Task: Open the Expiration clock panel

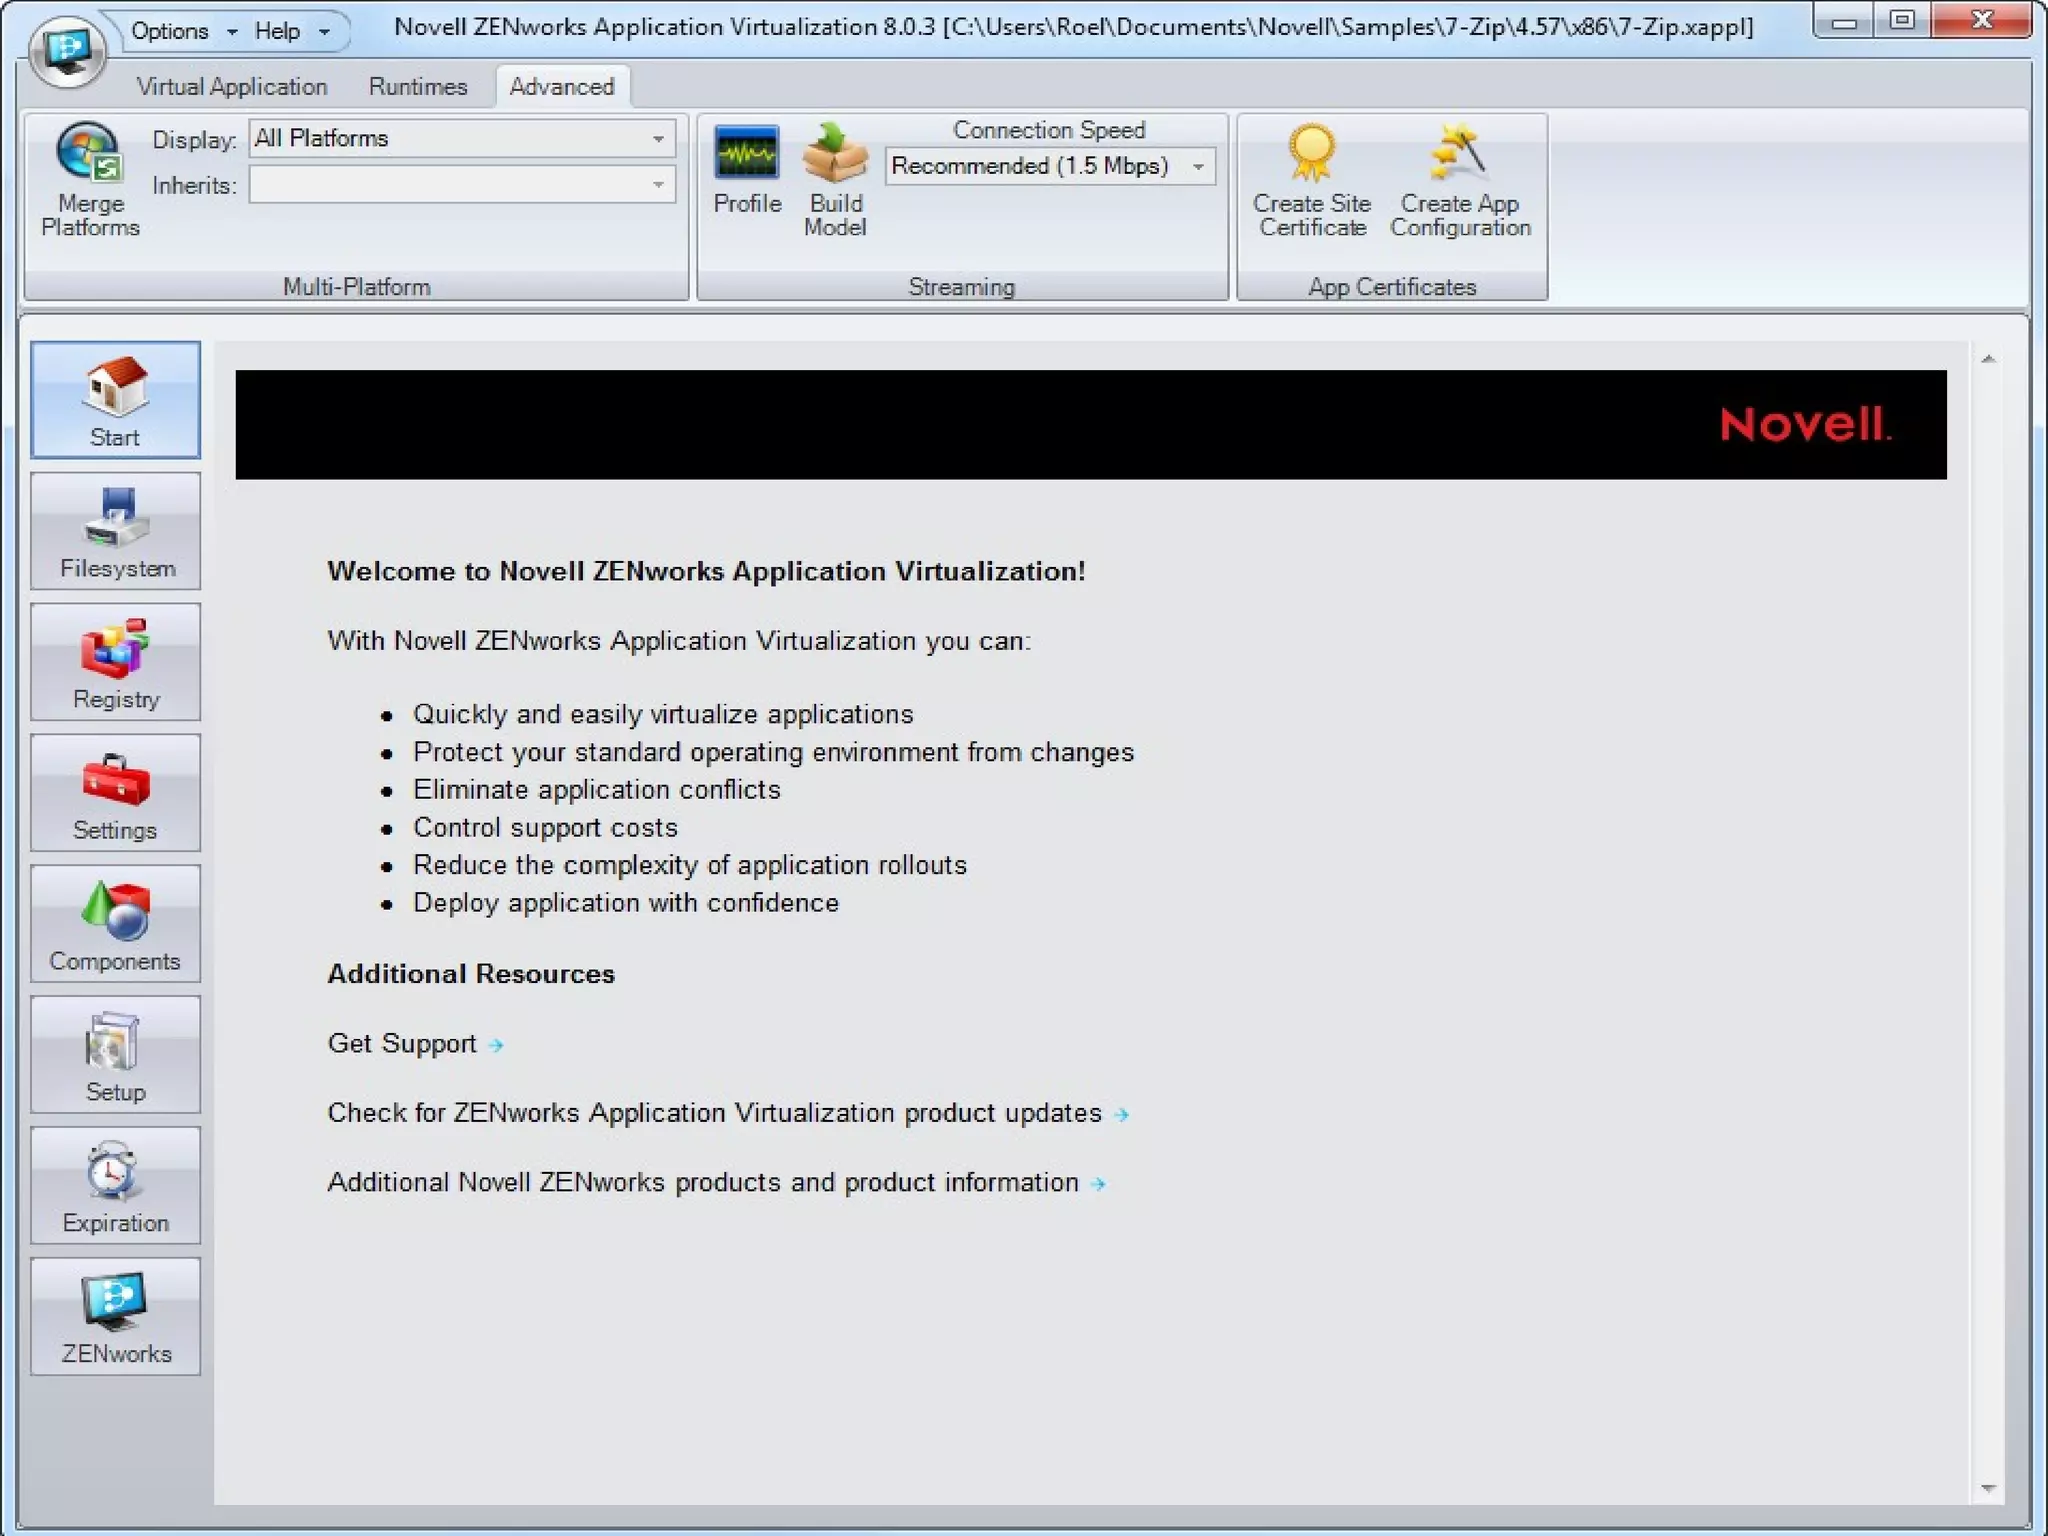Action: [115, 1186]
